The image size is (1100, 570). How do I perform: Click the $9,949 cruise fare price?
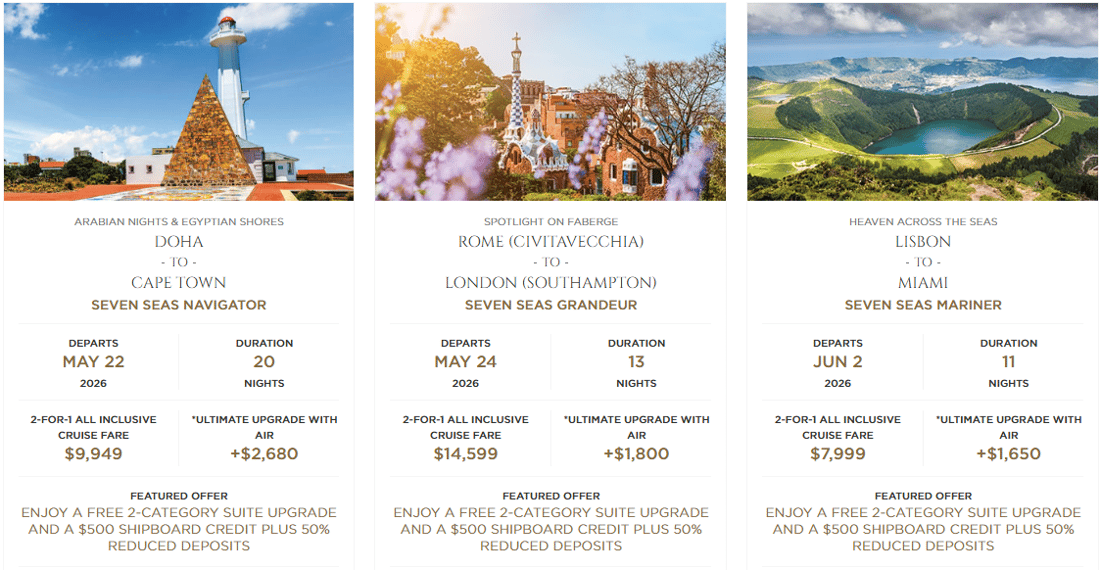pos(93,454)
